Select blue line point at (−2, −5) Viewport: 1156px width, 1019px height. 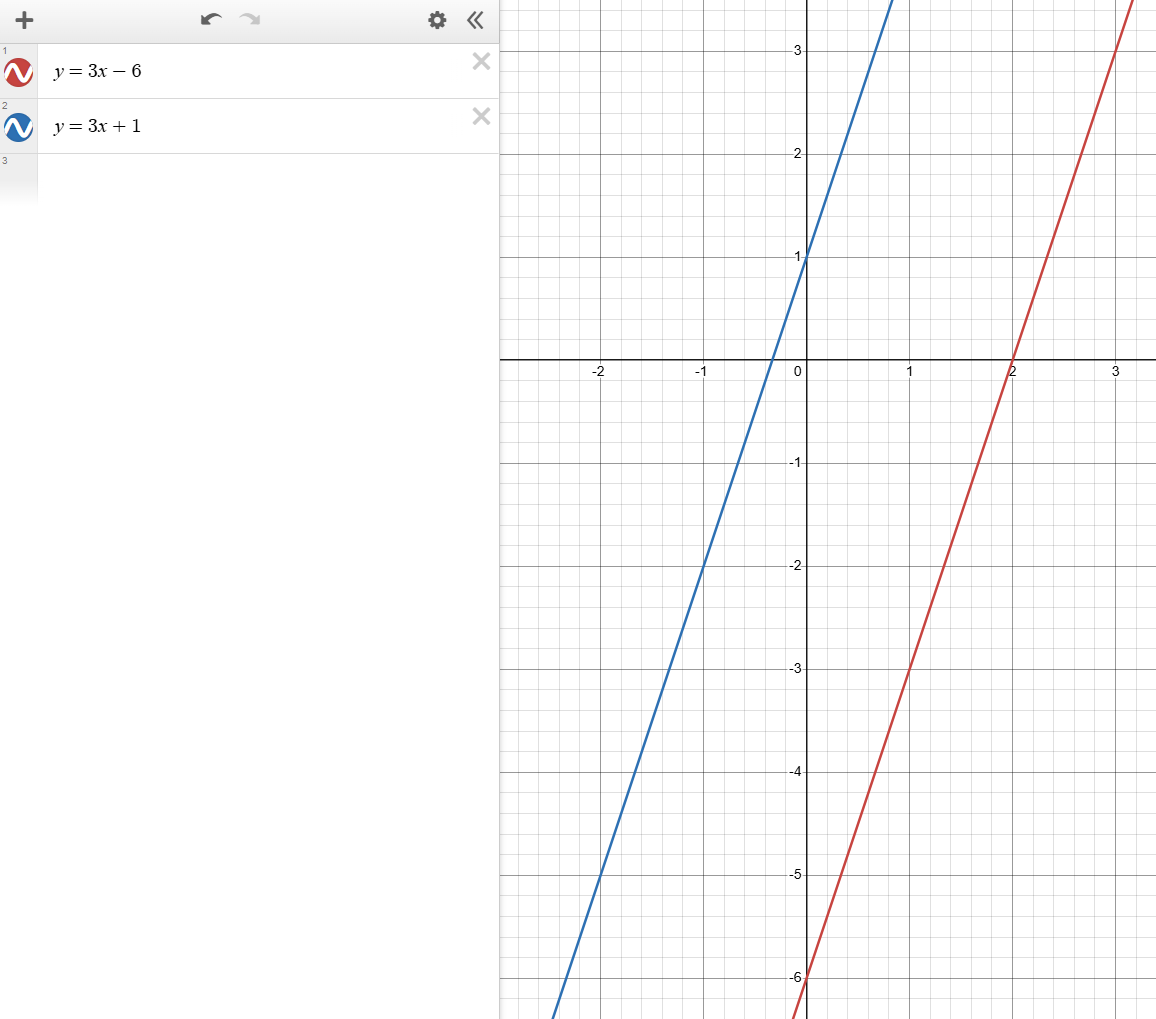click(x=600, y=875)
